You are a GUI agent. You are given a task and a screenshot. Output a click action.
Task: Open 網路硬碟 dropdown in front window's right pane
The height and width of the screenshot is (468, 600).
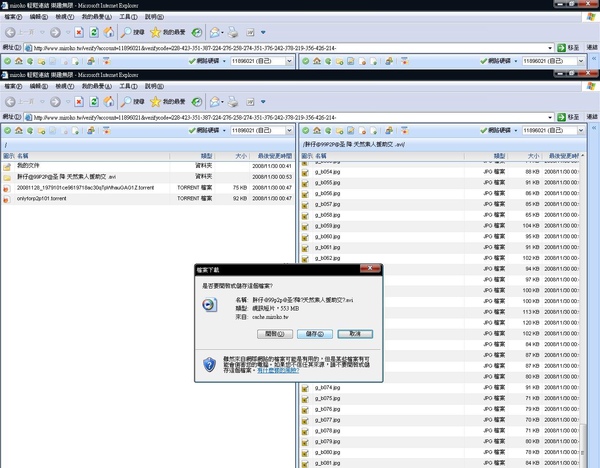point(516,130)
